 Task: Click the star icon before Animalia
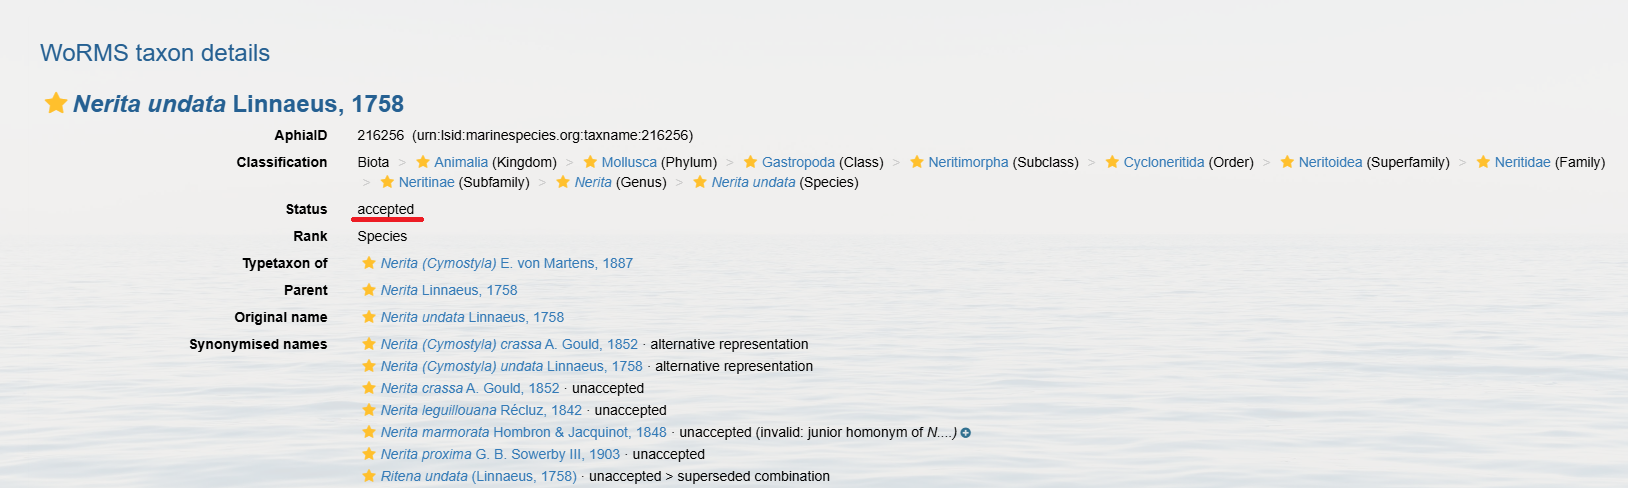(x=423, y=162)
